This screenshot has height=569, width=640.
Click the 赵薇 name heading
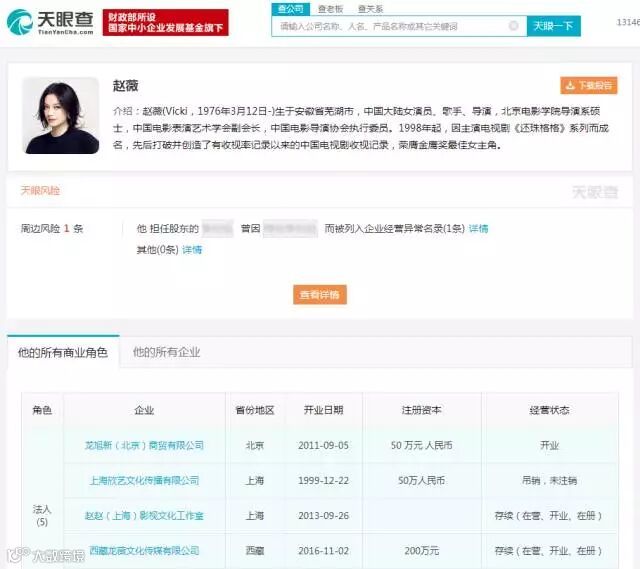click(x=126, y=86)
